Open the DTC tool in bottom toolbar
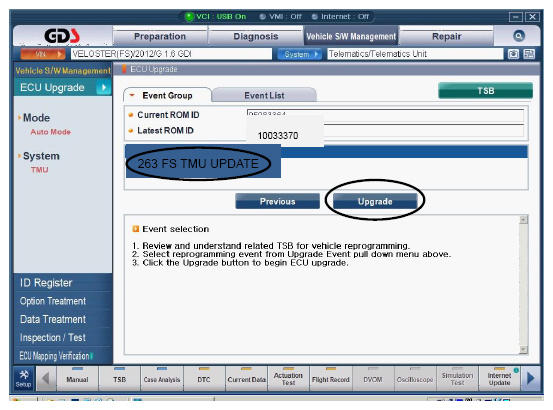The width and height of the screenshot is (553, 410). click(x=204, y=379)
